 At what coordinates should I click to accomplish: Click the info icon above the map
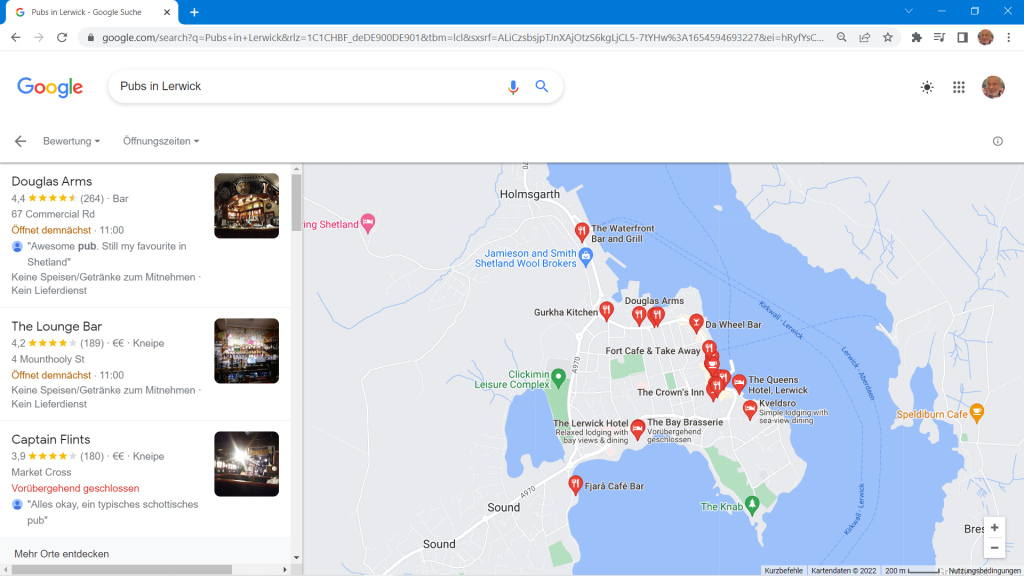(x=997, y=141)
